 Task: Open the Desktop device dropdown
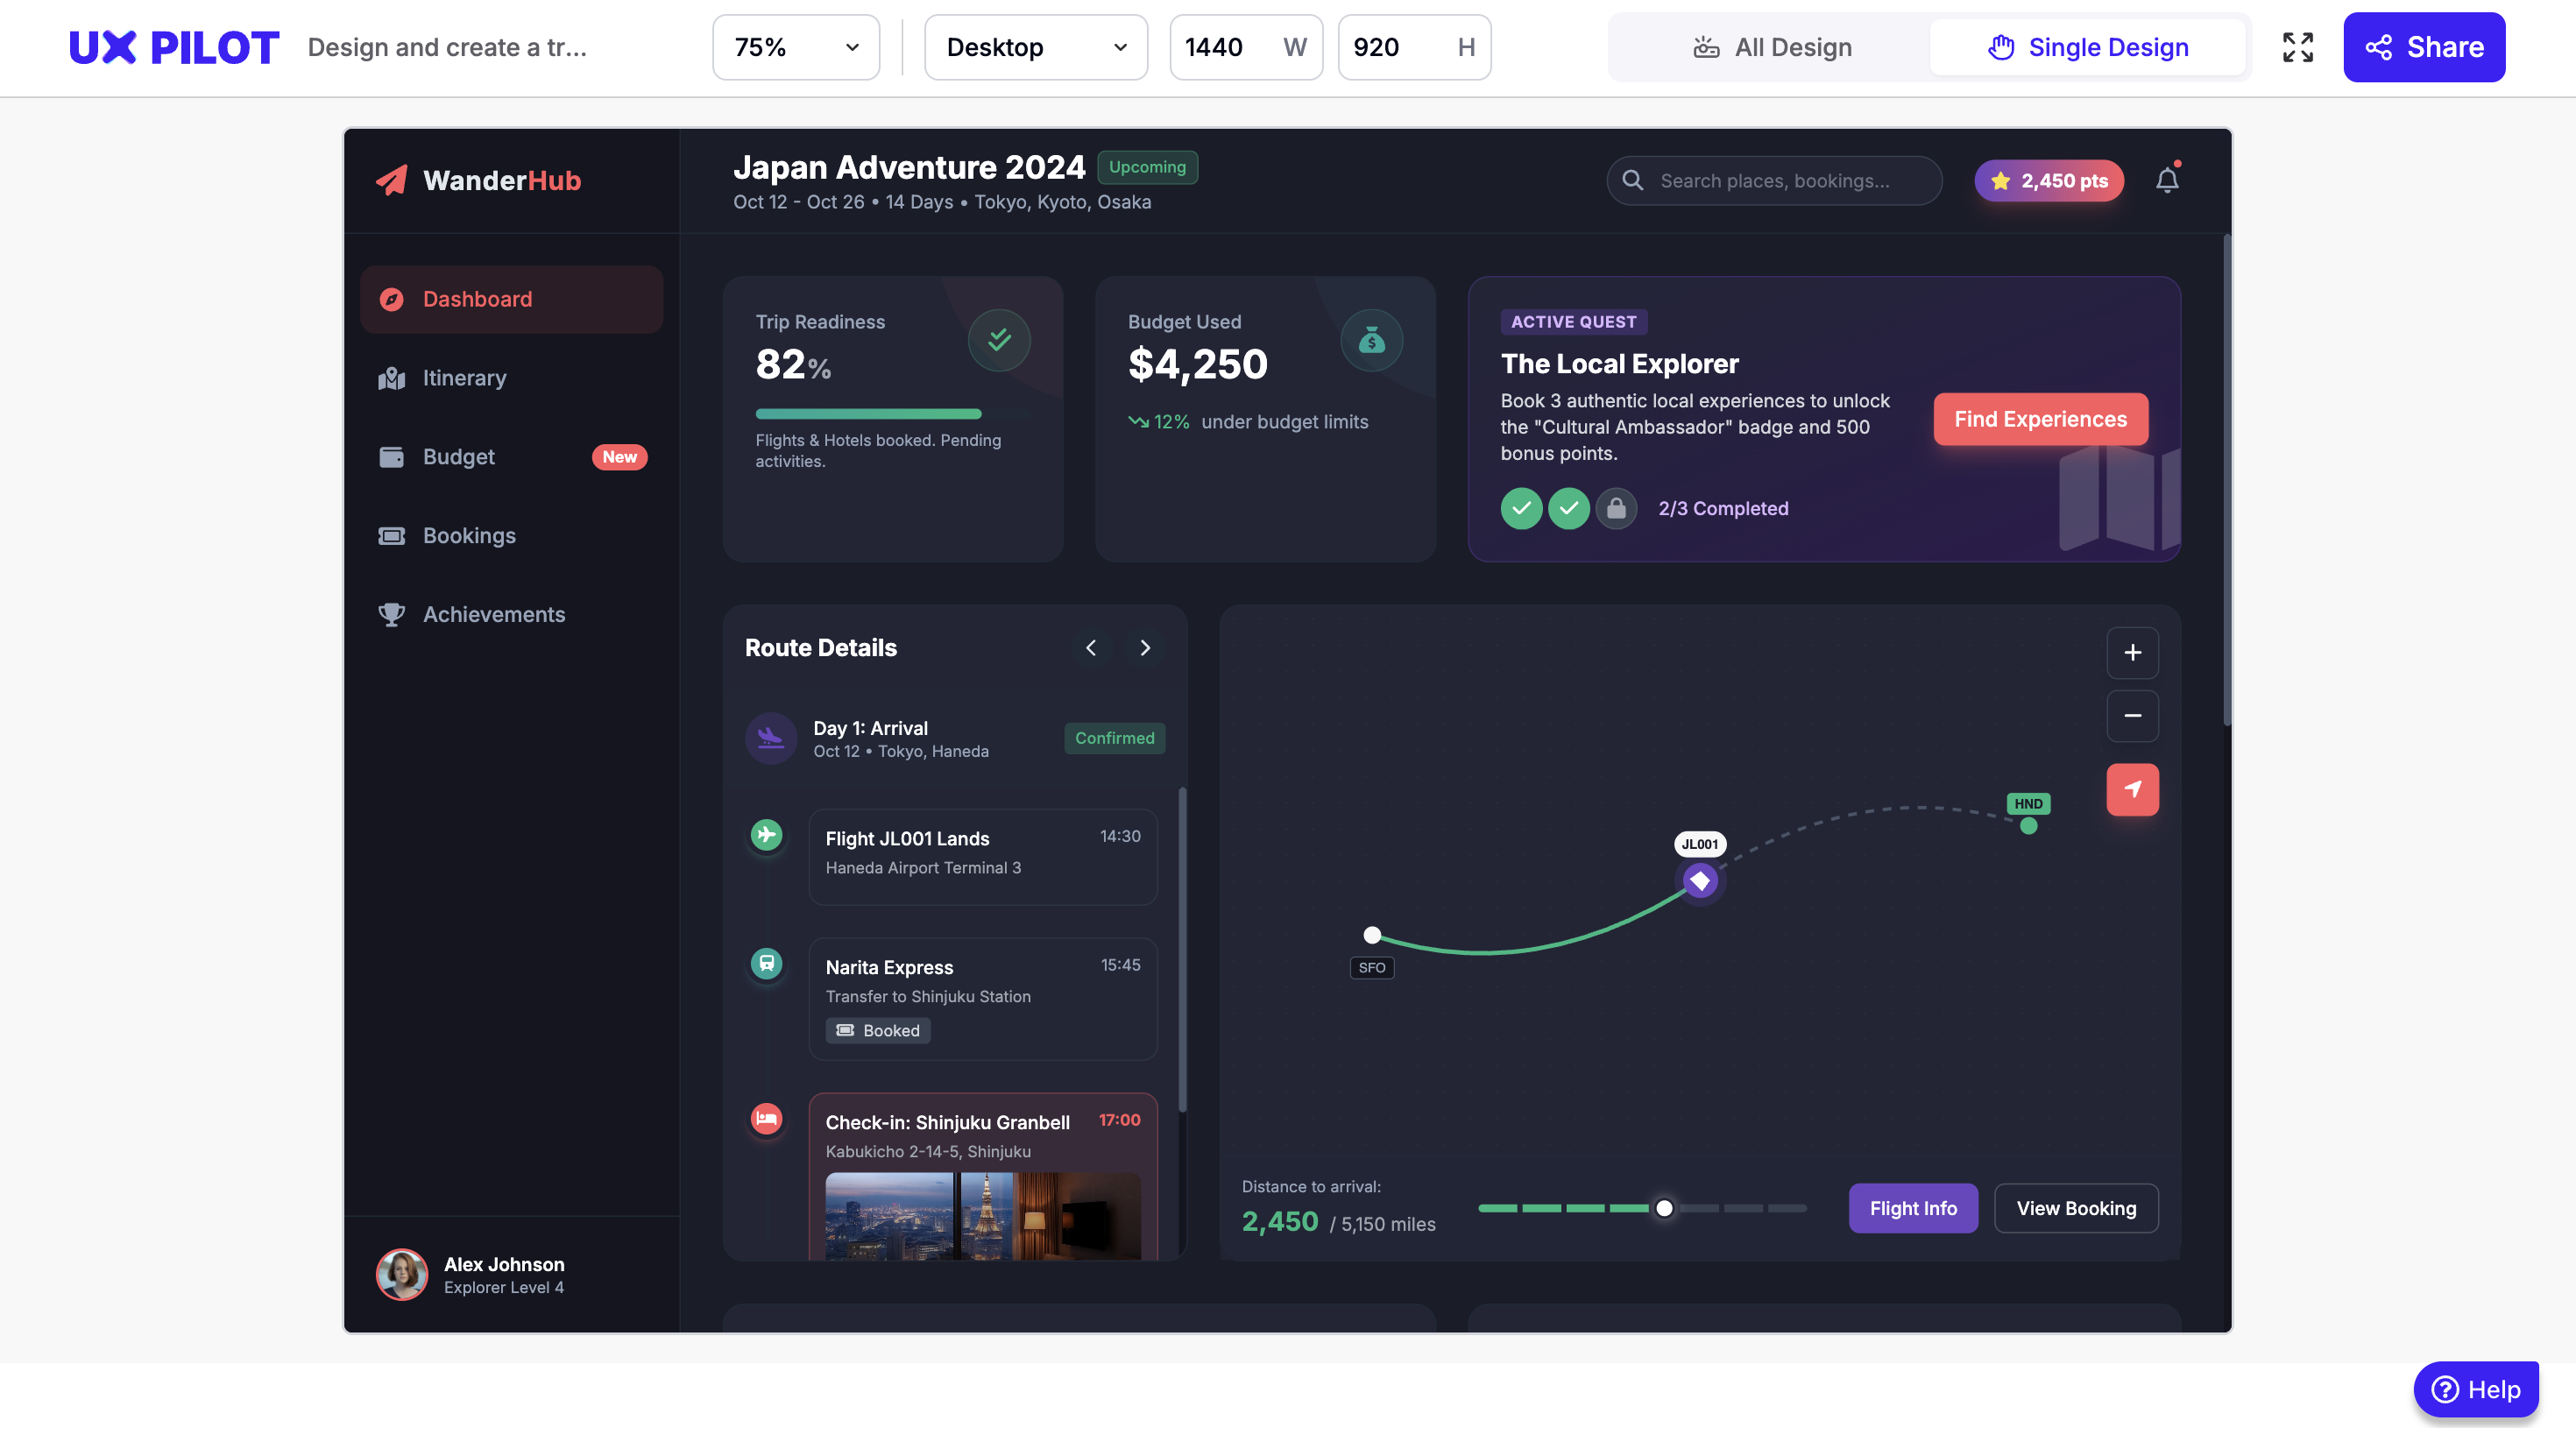tap(1035, 47)
